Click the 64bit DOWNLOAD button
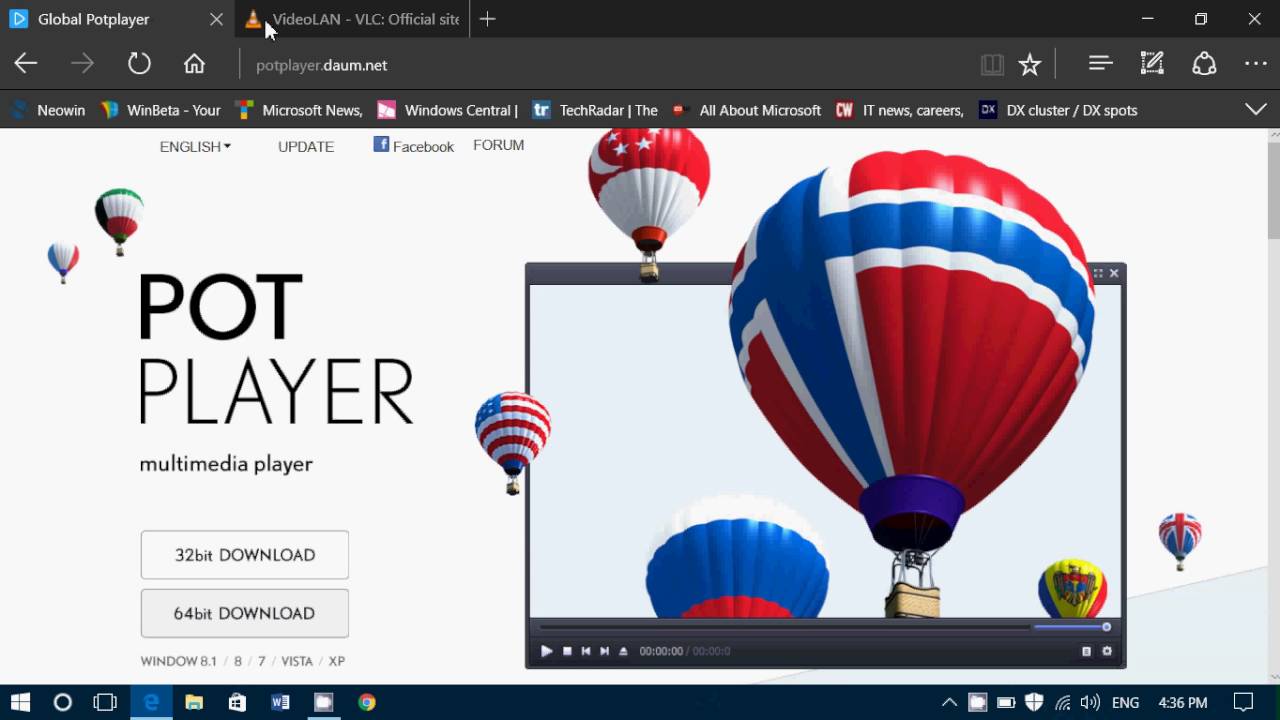This screenshot has height=720, width=1280. click(245, 613)
